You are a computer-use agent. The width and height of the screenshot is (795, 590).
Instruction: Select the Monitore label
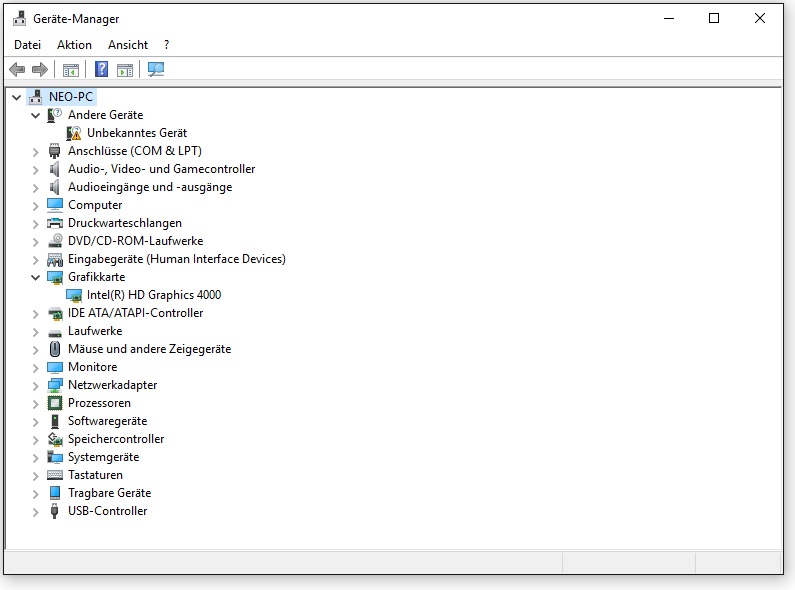click(x=92, y=367)
